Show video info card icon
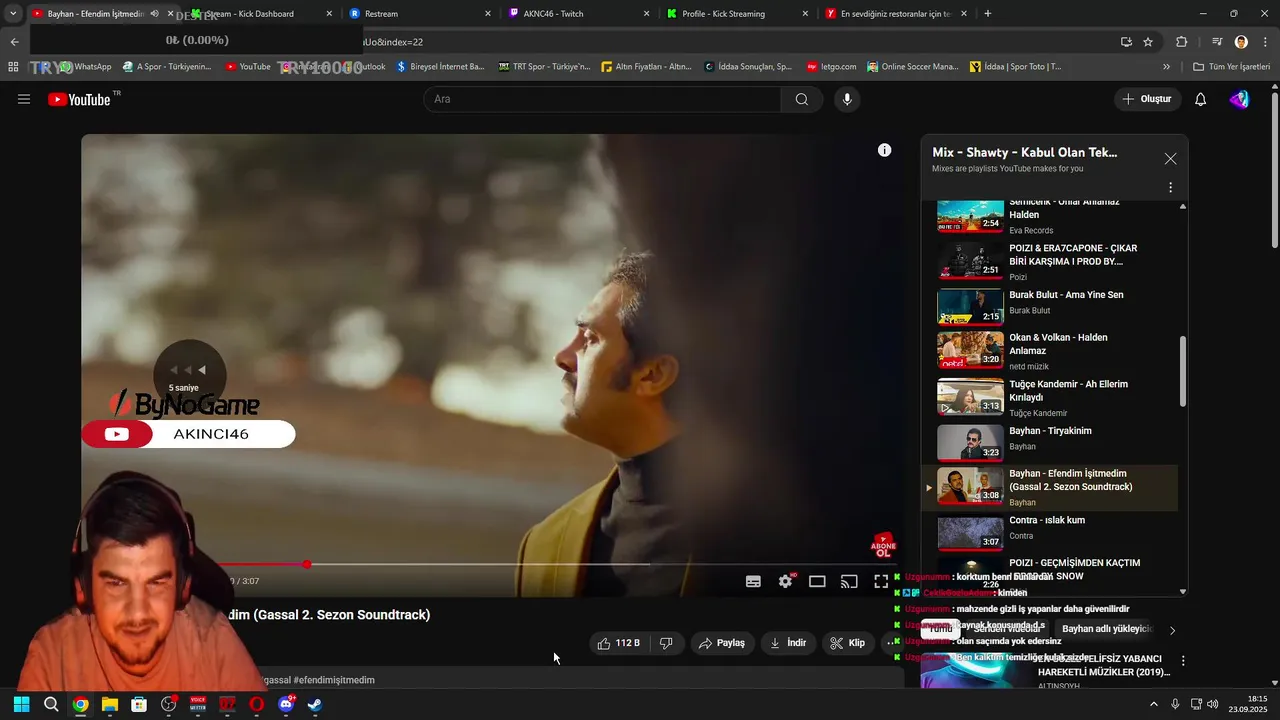1280x720 pixels. [884, 150]
